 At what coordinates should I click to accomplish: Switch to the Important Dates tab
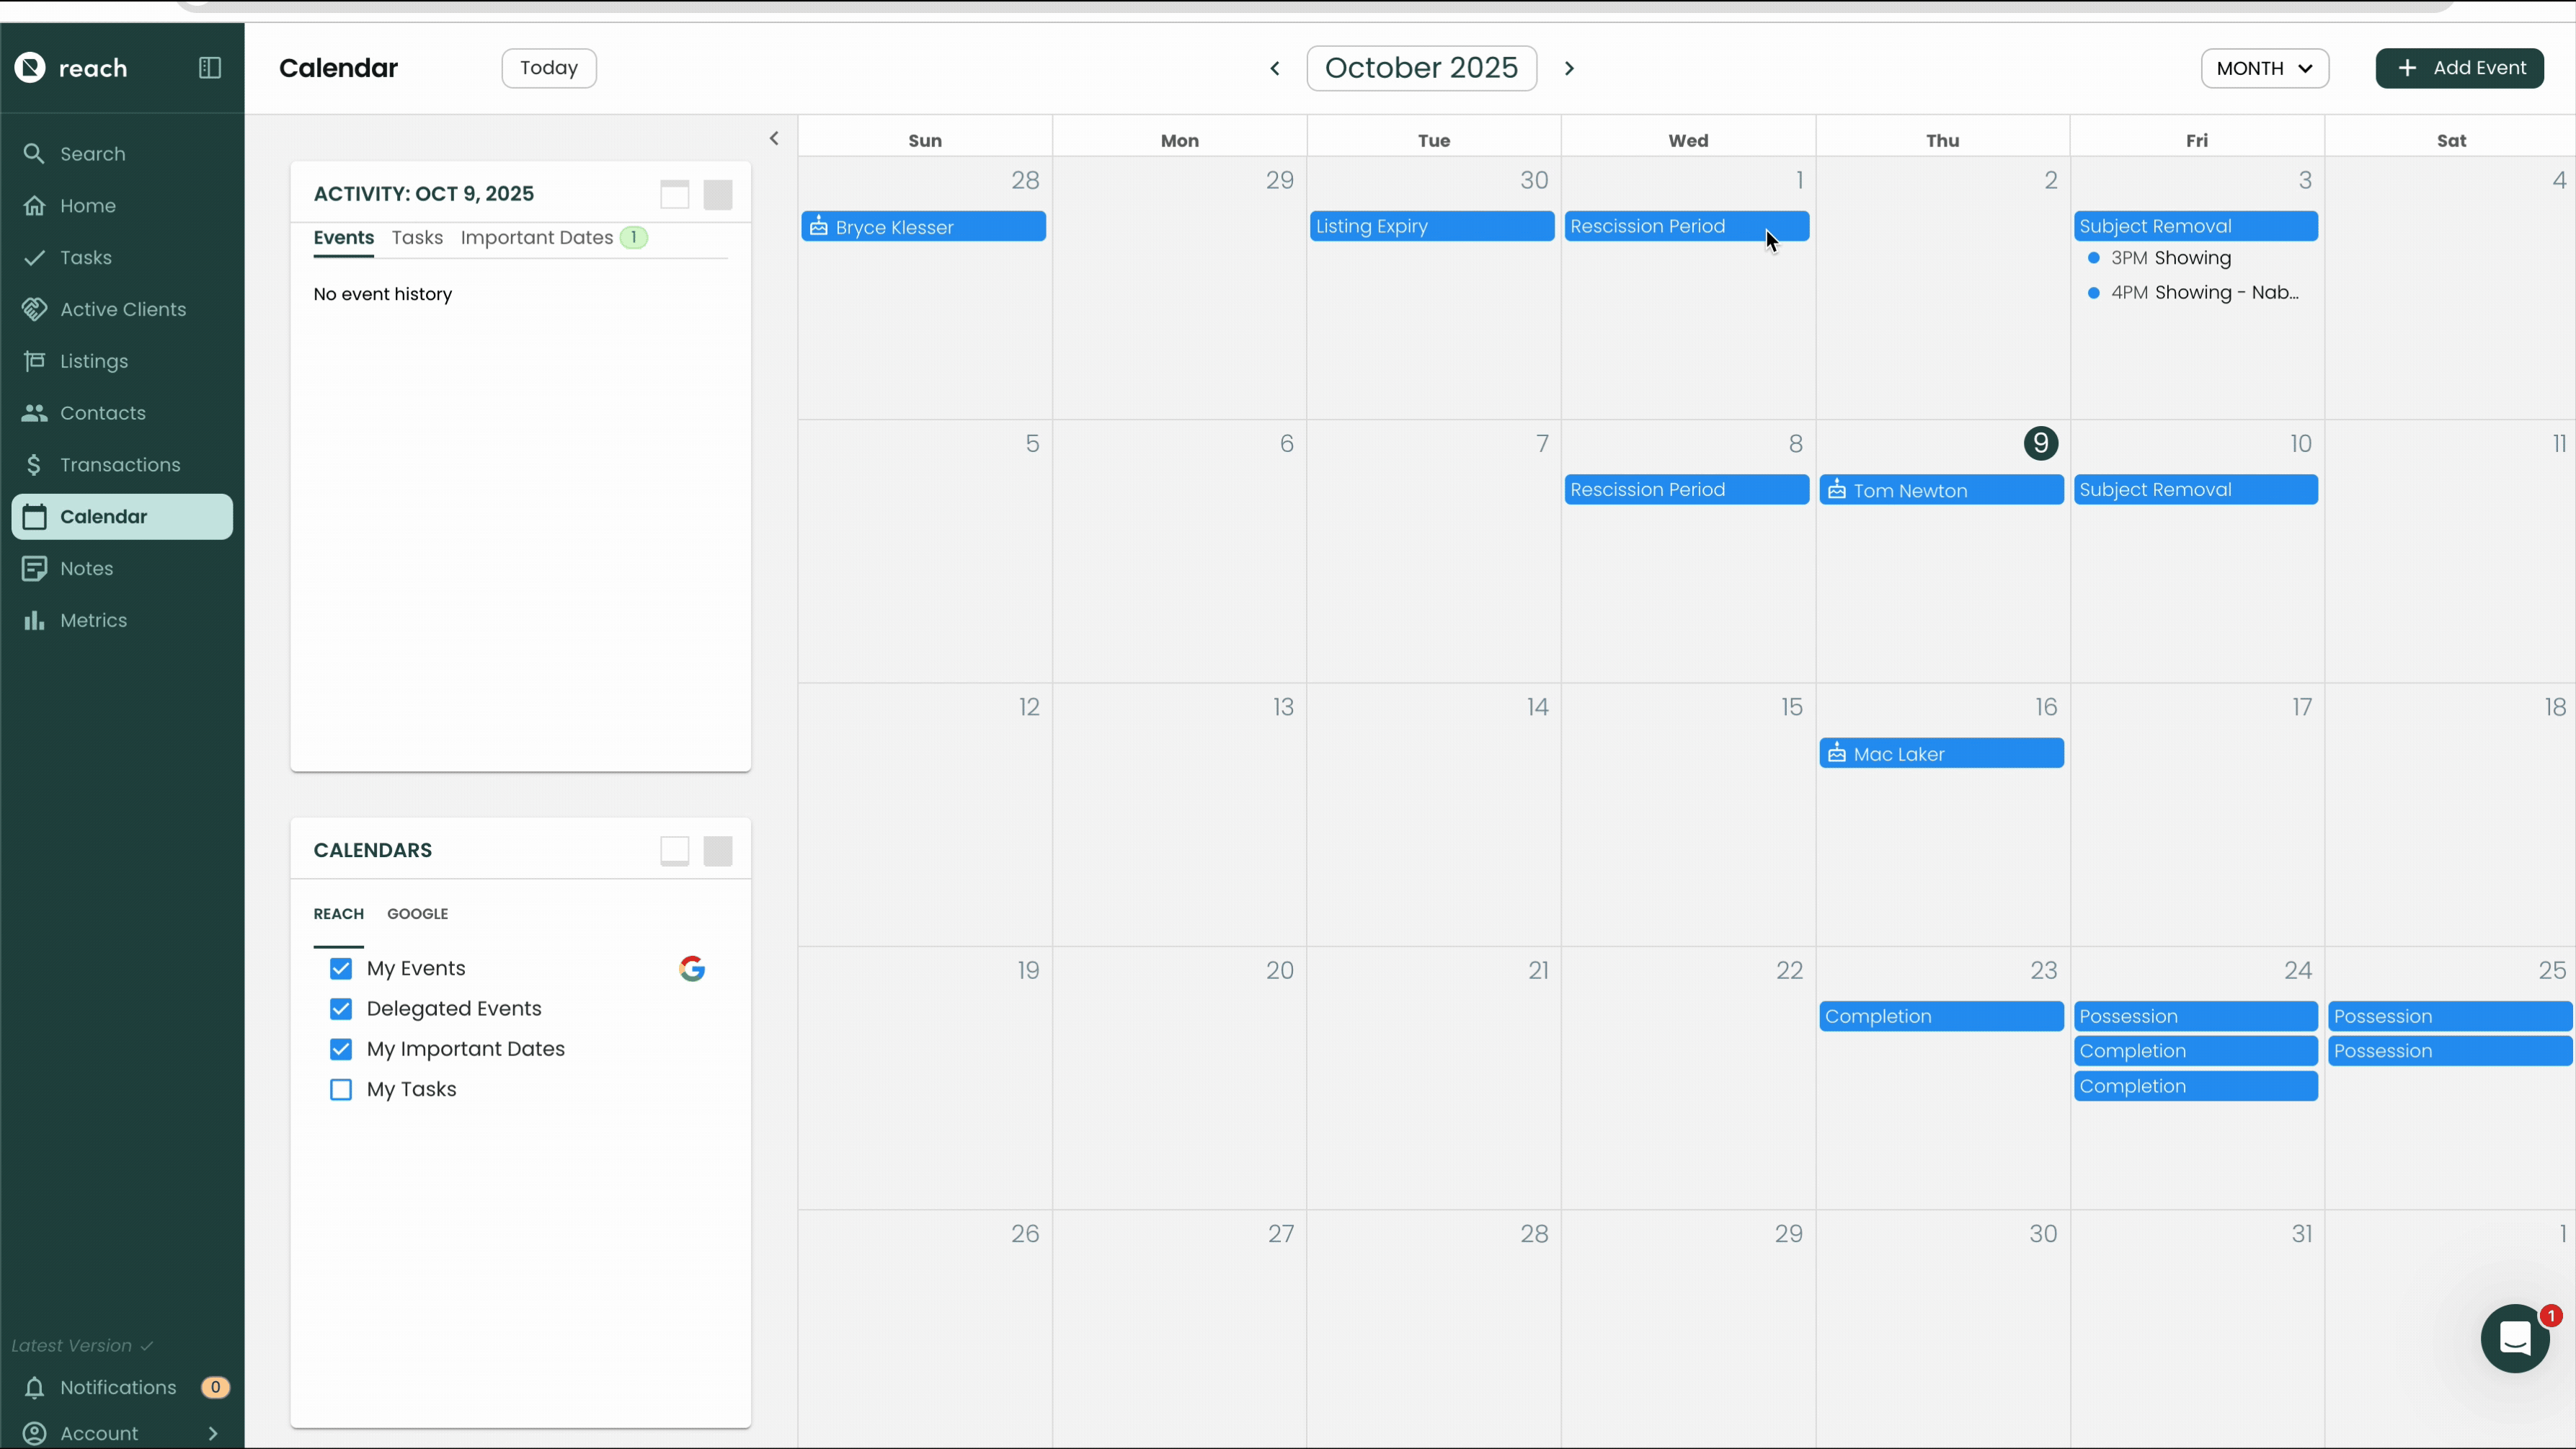[x=537, y=238]
